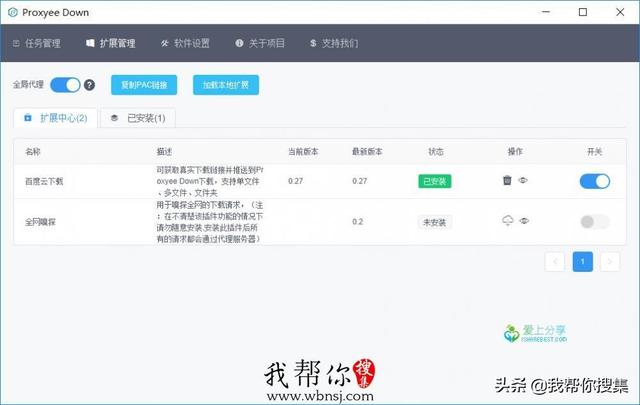Maximize the Proxyee Down window
The width and height of the screenshot is (640, 405).
click(x=583, y=12)
